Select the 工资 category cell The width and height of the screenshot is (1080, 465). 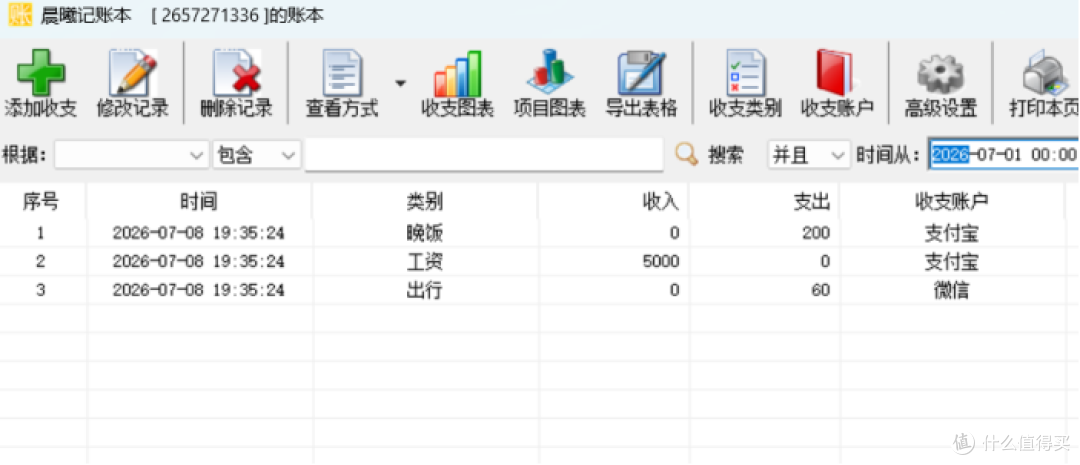[425, 262]
